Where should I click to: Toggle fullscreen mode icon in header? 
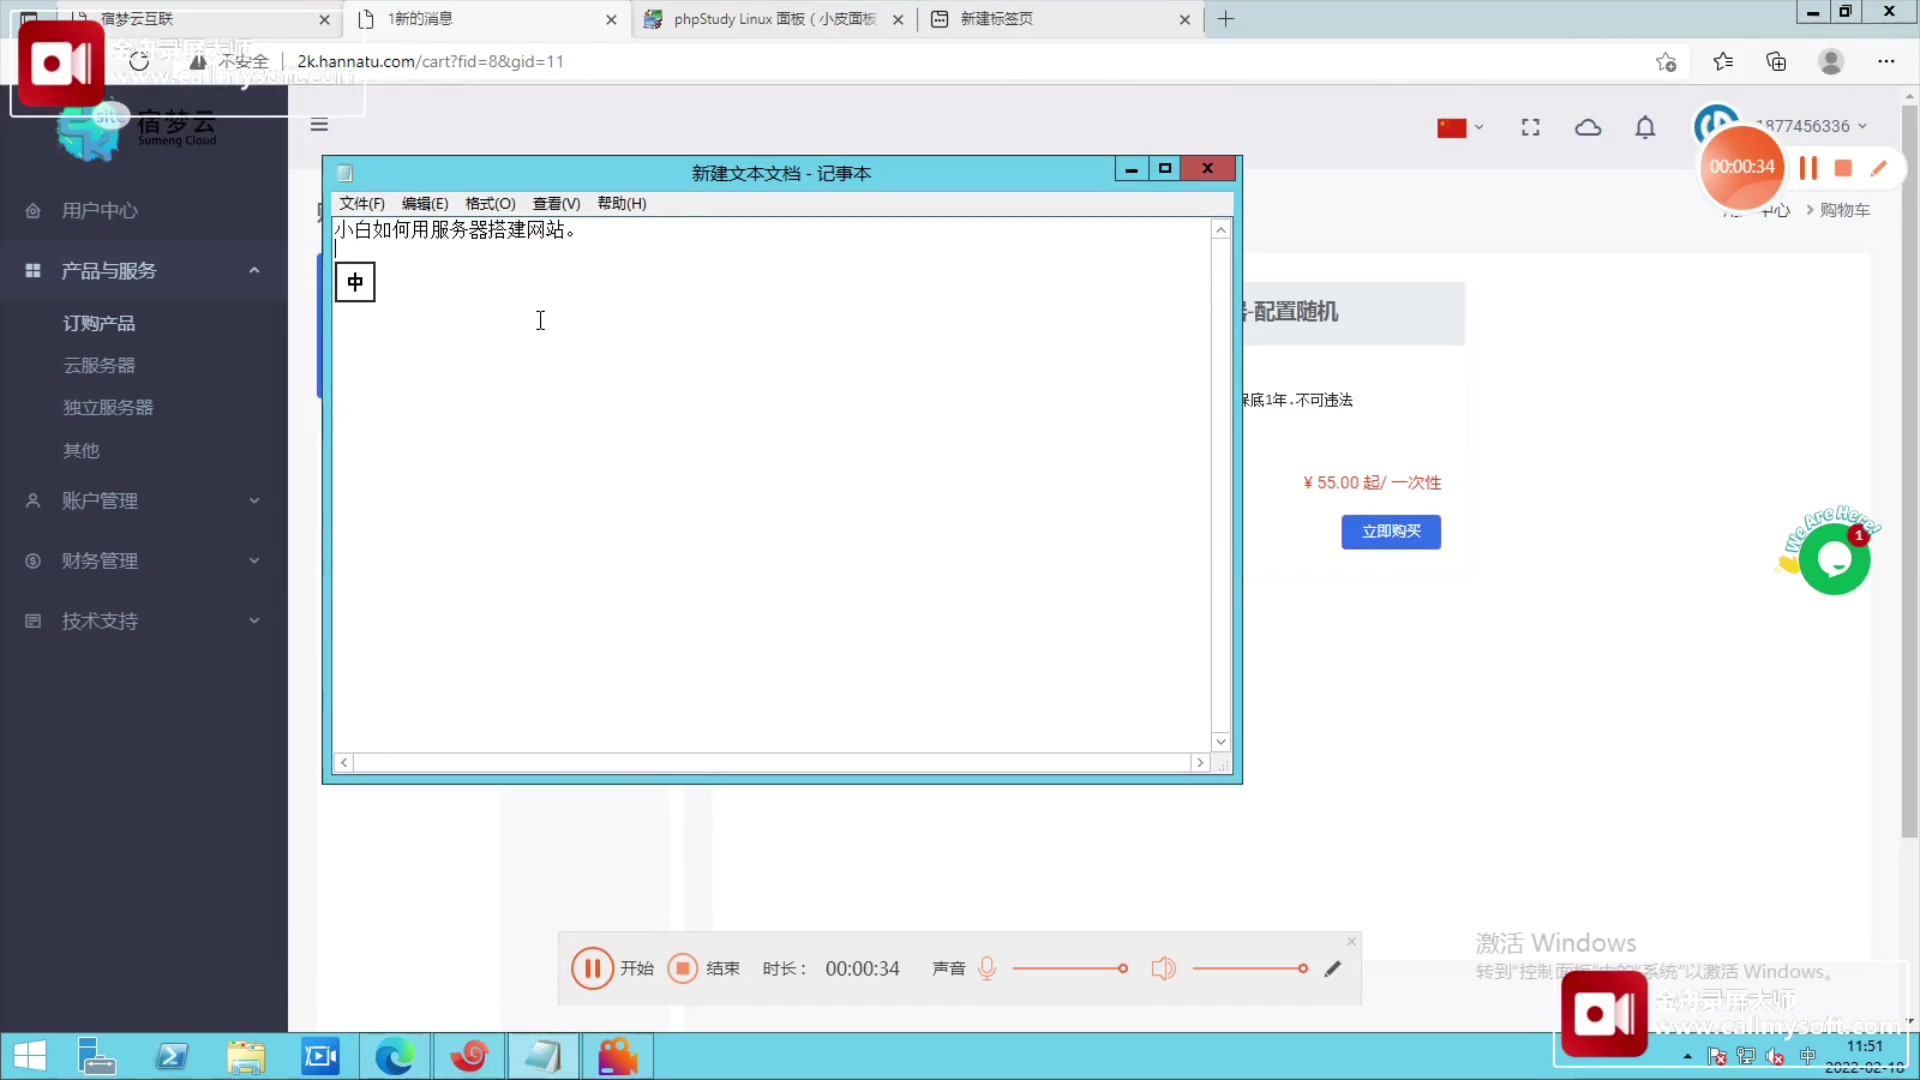click(x=1530, y=127)
